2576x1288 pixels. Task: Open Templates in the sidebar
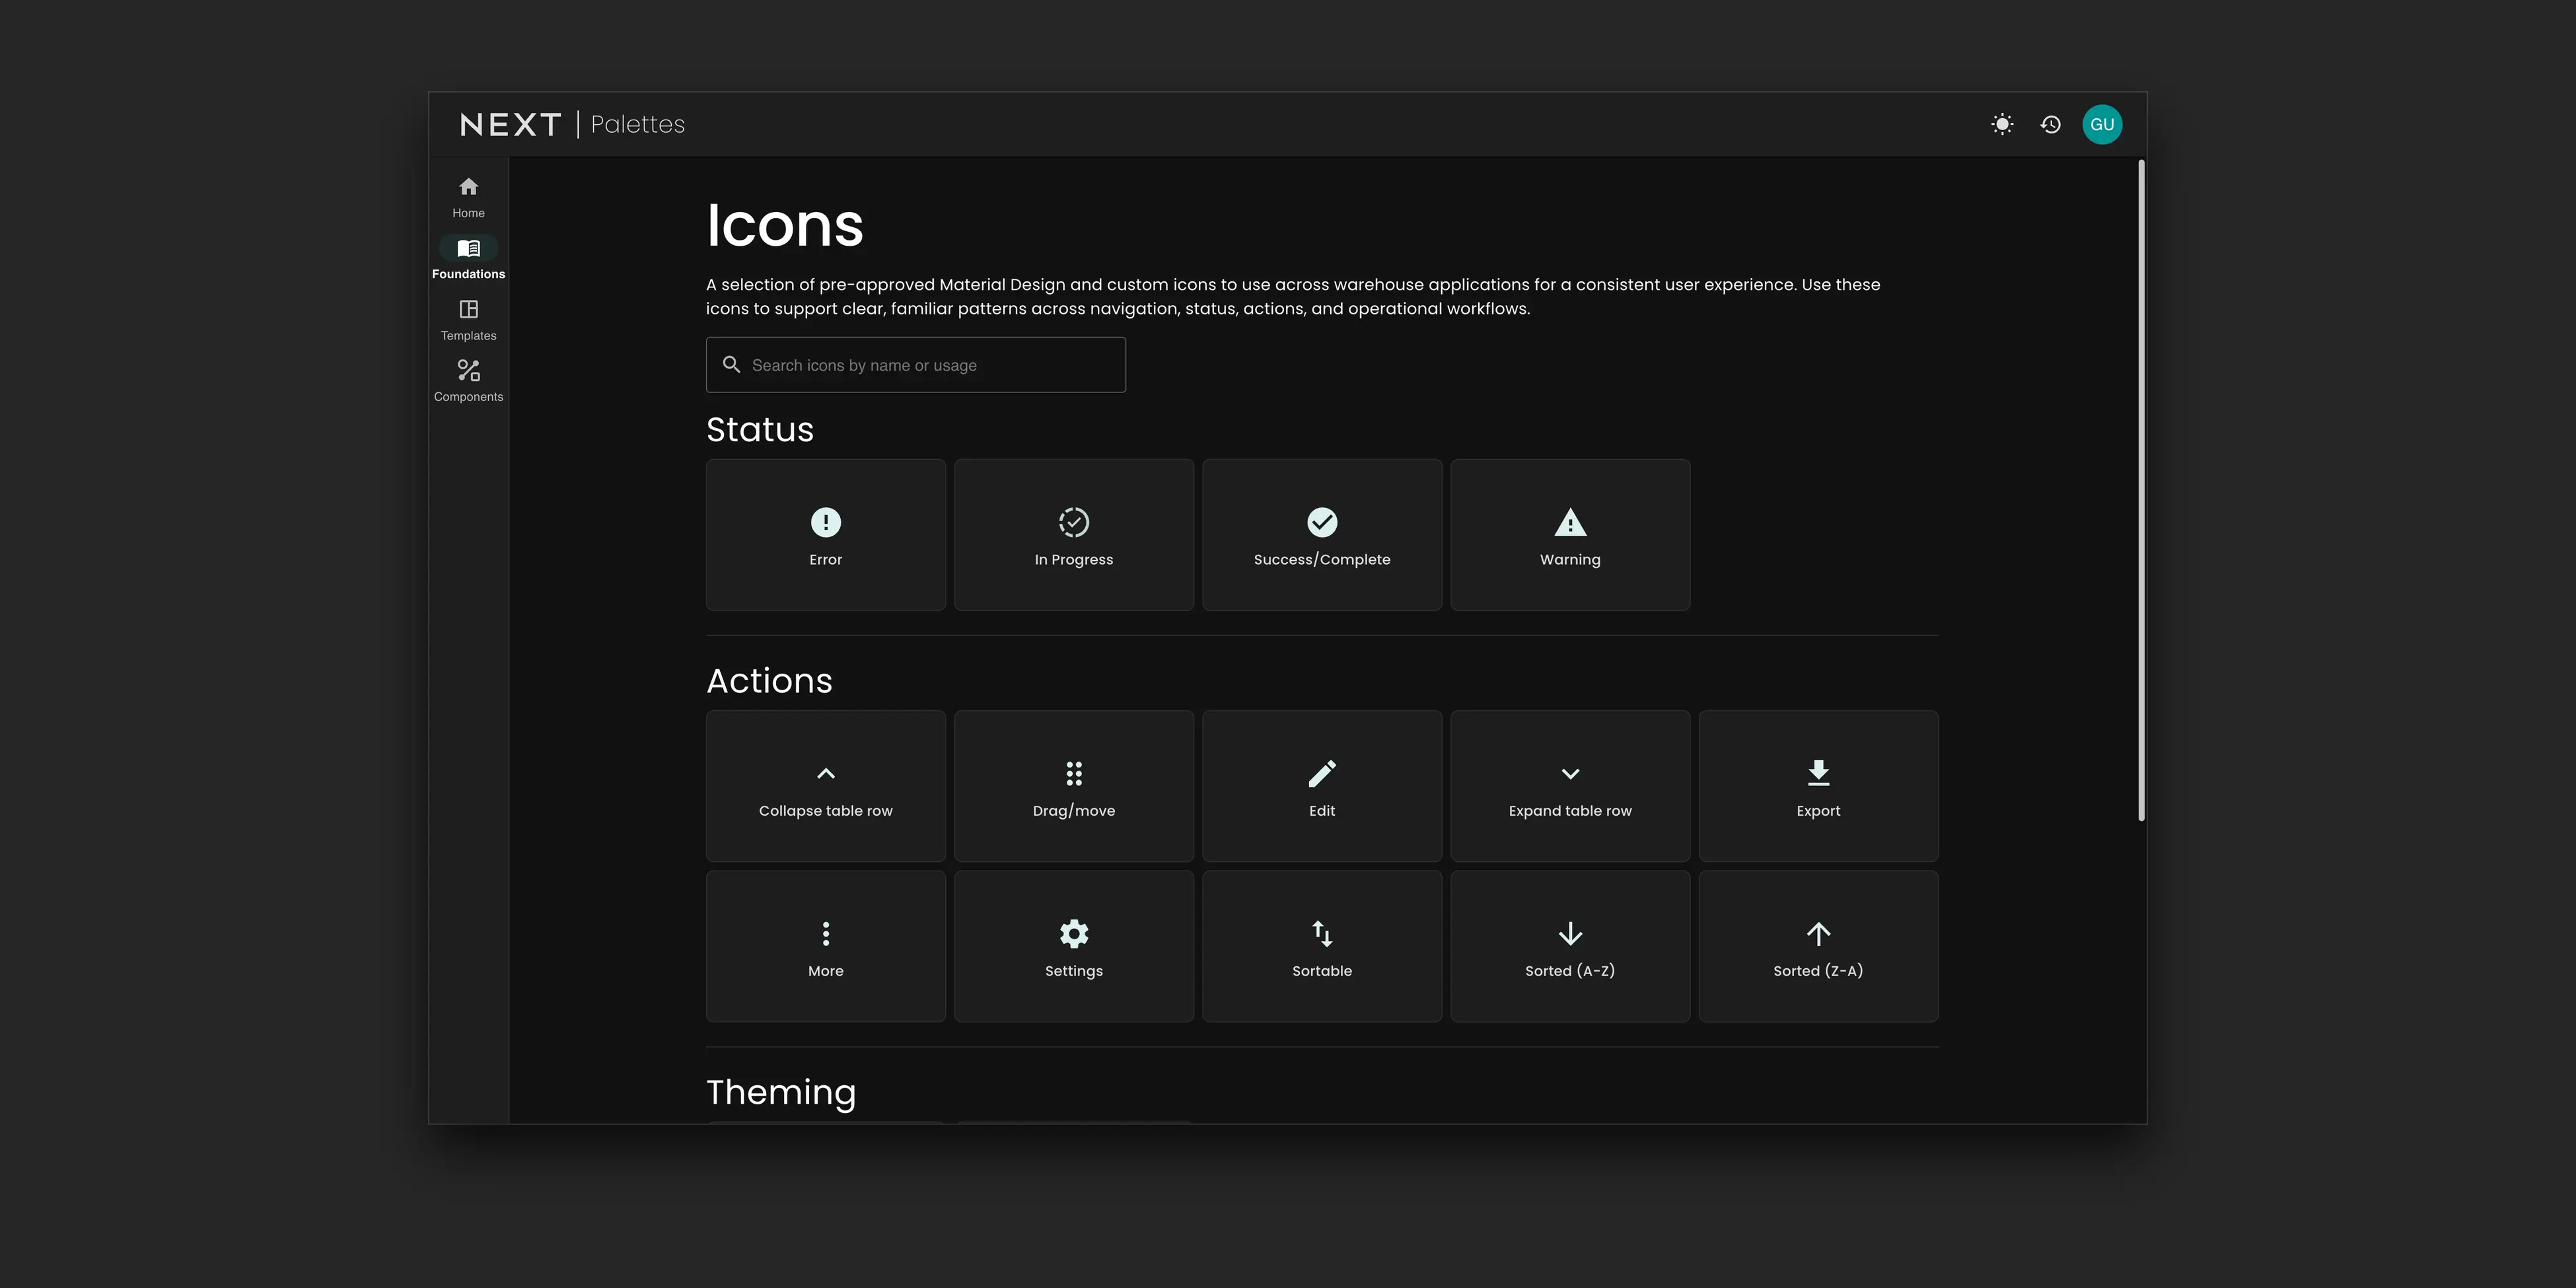click(468, 320)
